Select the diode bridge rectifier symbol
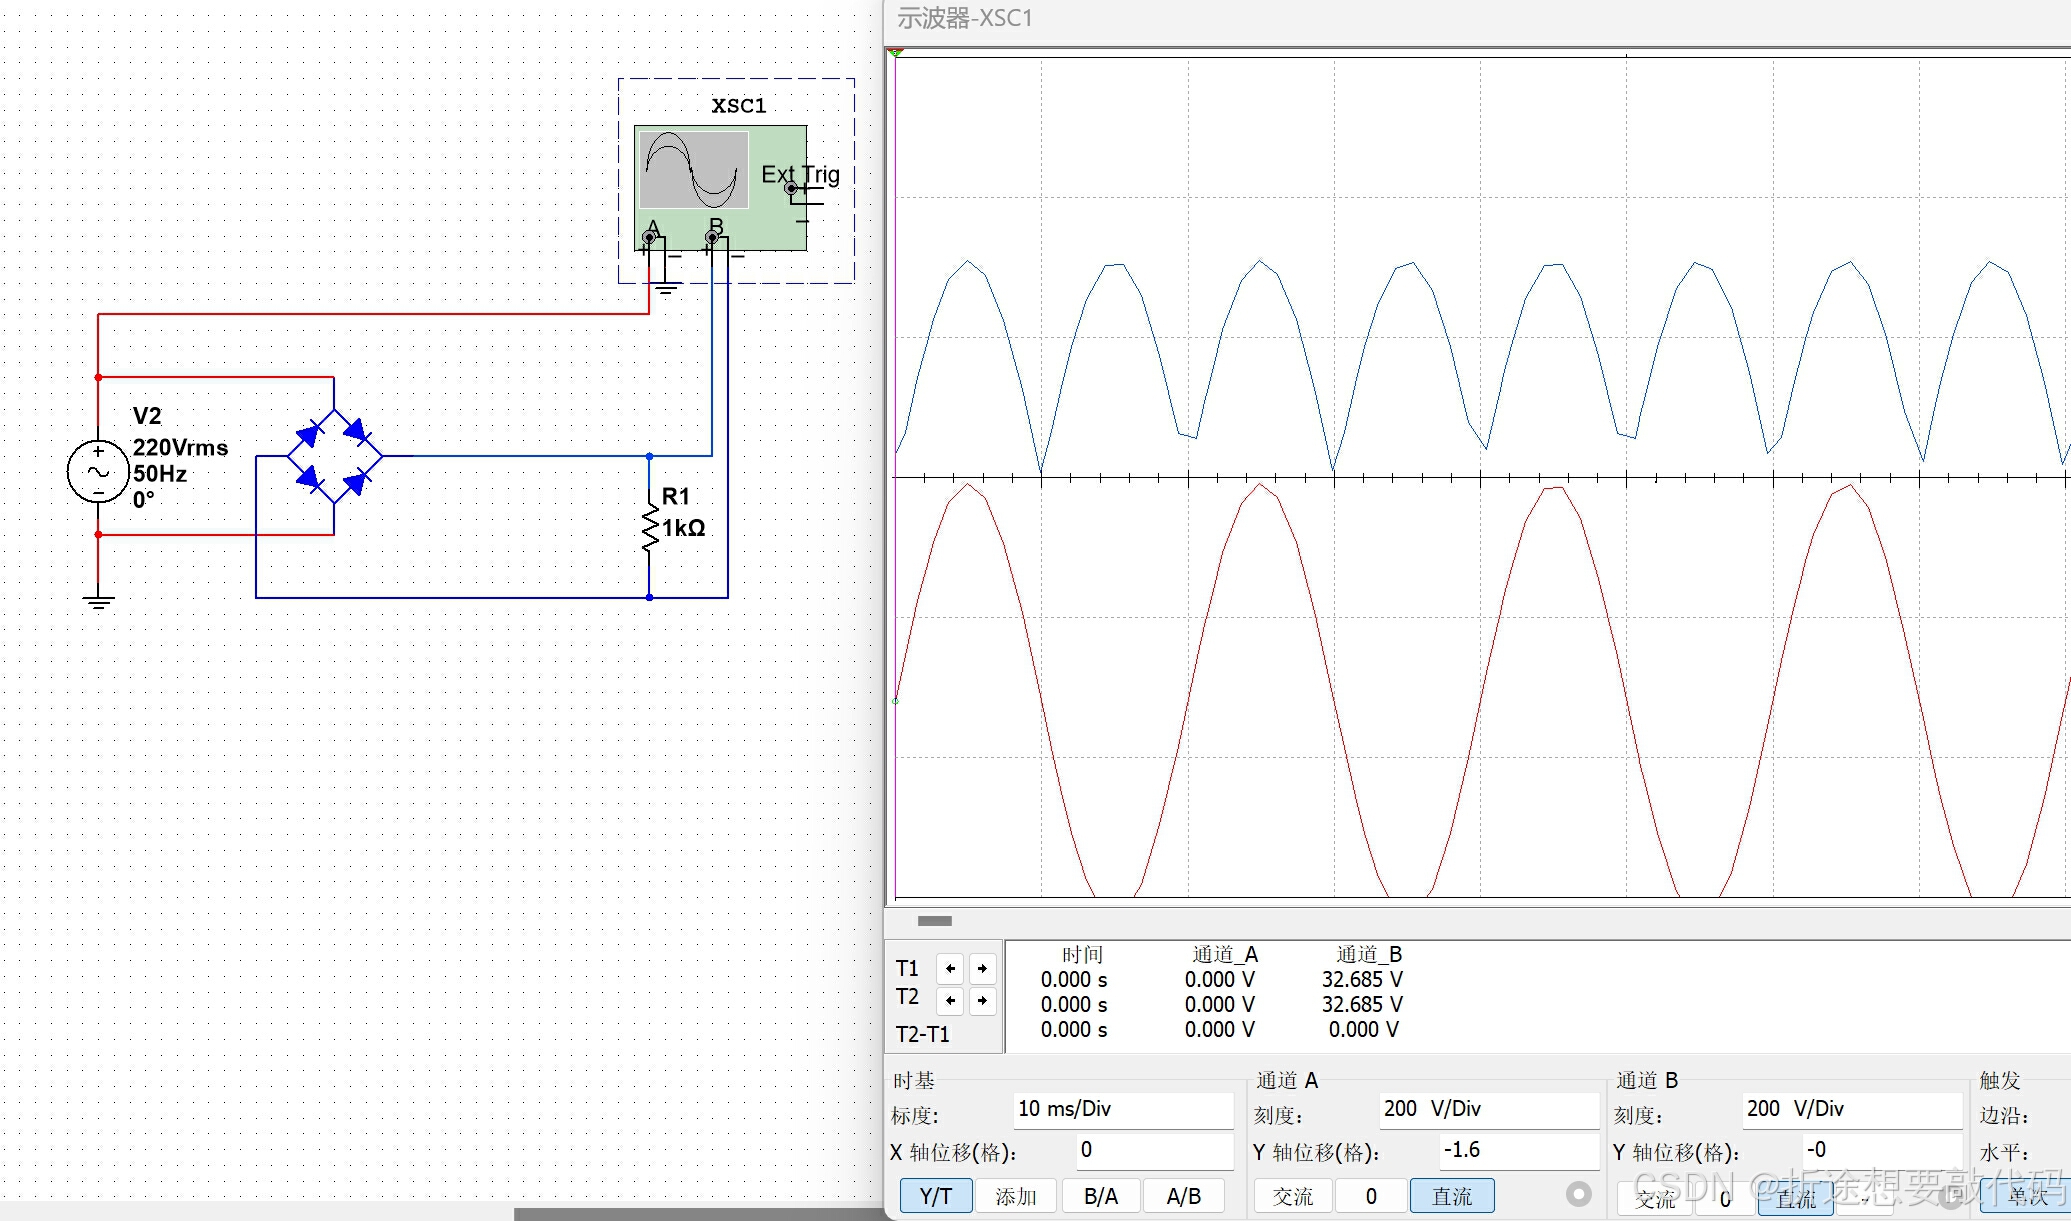This screenshot has height=1221, width=2071. 334,456
